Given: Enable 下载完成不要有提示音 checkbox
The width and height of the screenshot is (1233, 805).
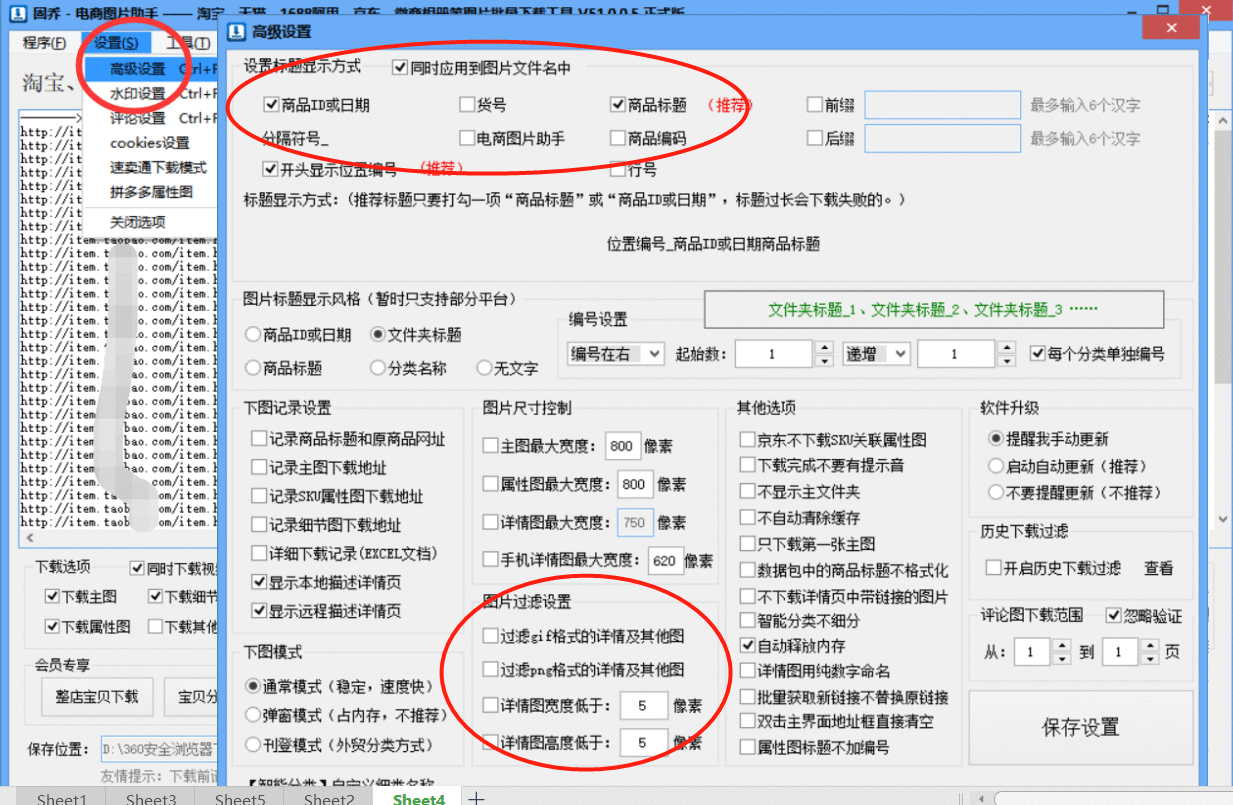Looking at the screenshot, I should click(x=822, y=465).
